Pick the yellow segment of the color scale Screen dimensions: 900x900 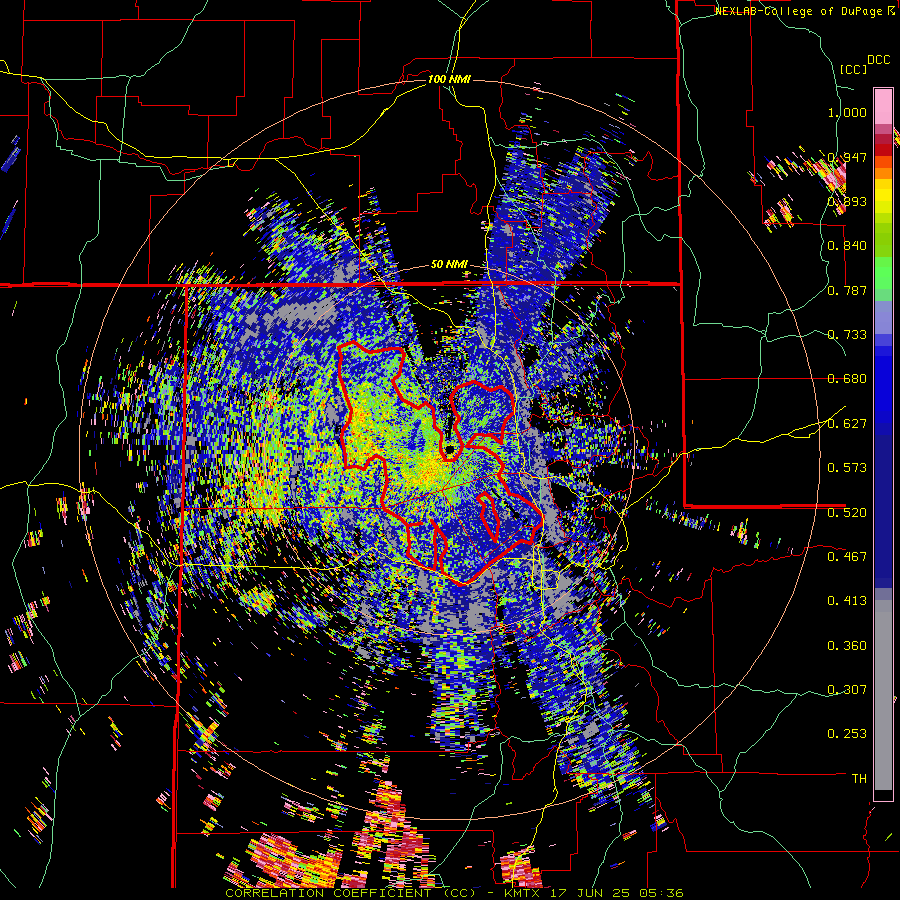tap(883, 195)
